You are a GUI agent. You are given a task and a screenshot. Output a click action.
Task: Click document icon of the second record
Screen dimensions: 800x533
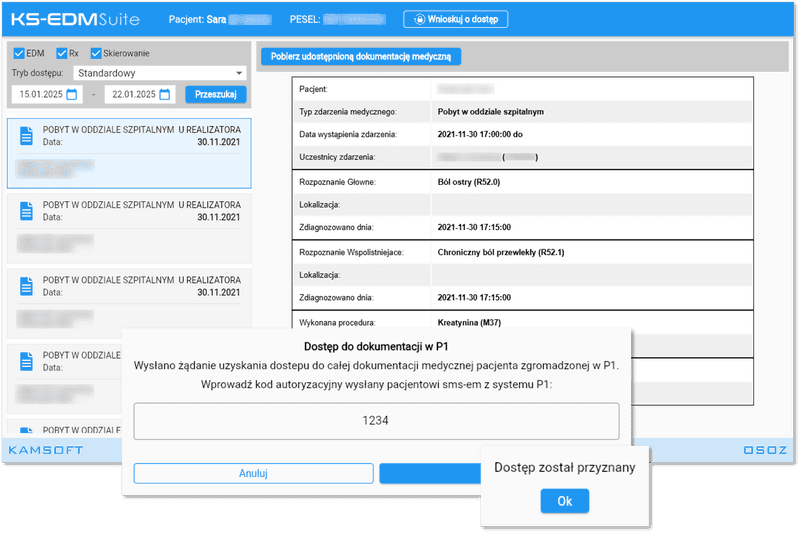[27, 211]
